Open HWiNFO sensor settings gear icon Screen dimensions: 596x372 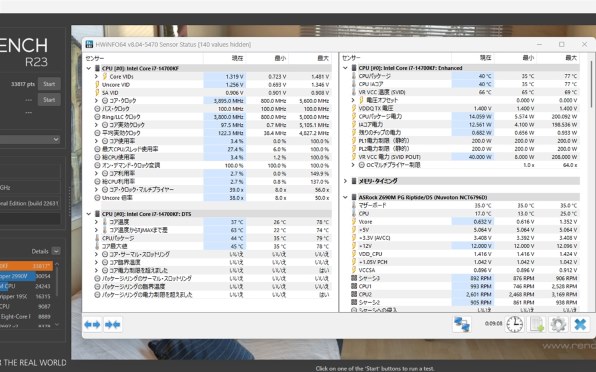coord(558,325)
